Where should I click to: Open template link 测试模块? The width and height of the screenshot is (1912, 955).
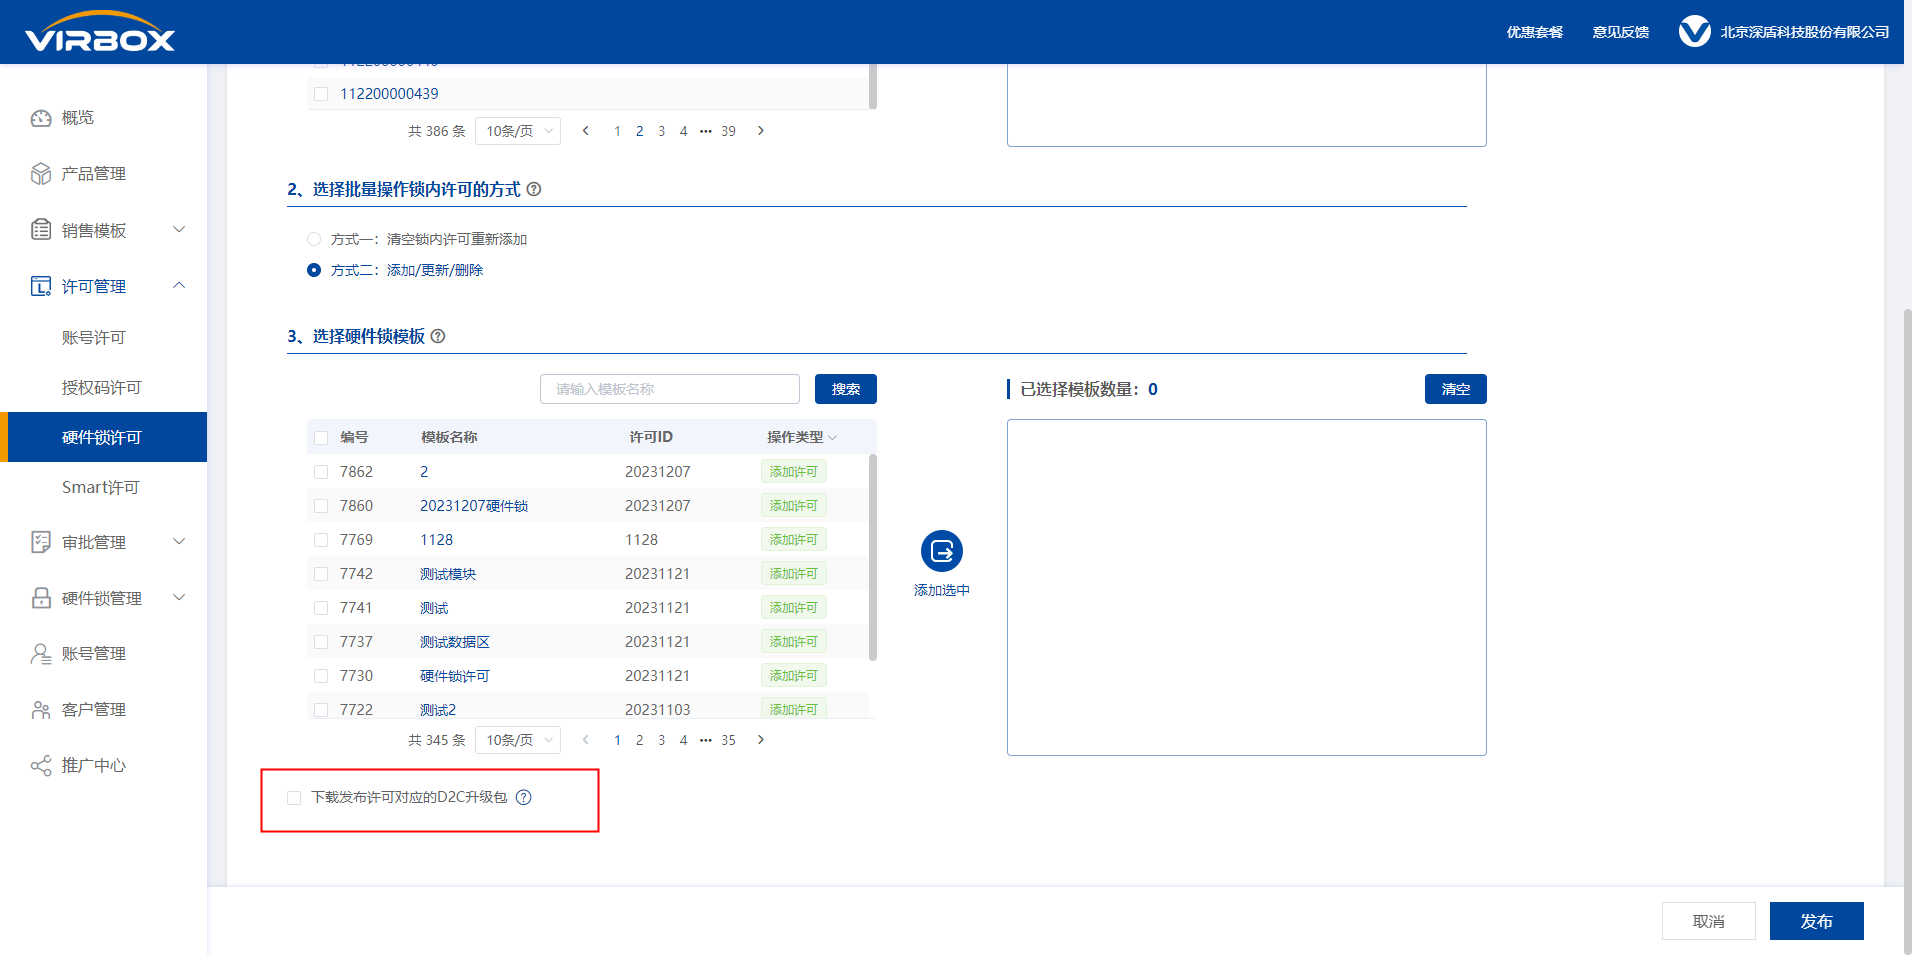[448, 574]
